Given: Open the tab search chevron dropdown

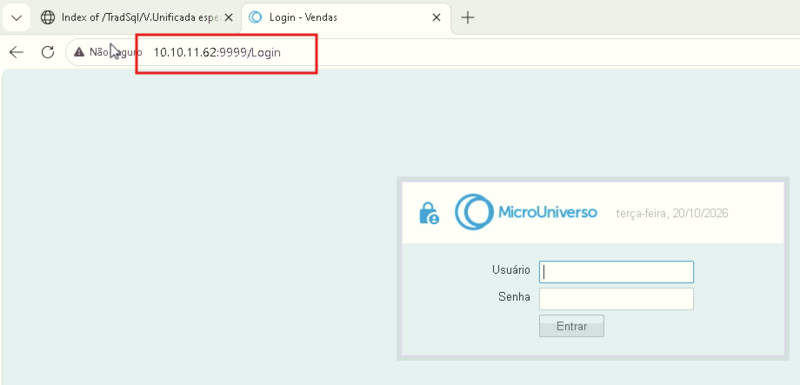Looking at the screenshot, I should 16,18.
